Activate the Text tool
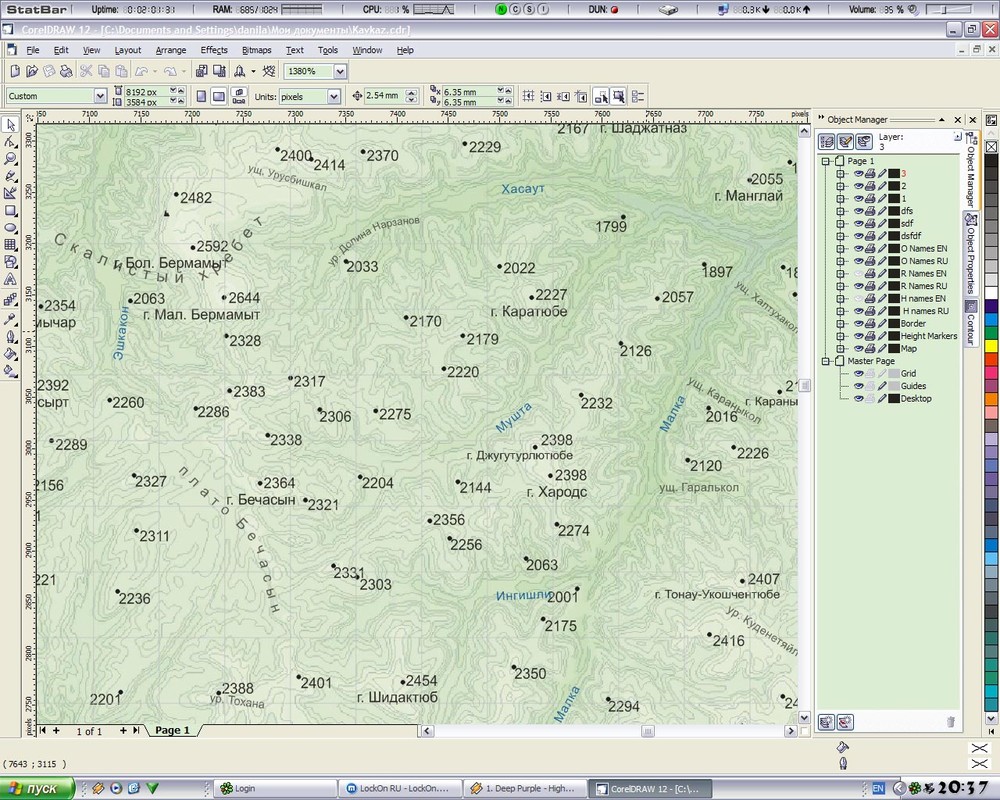The image size is (1000, 800). [10, 279]
